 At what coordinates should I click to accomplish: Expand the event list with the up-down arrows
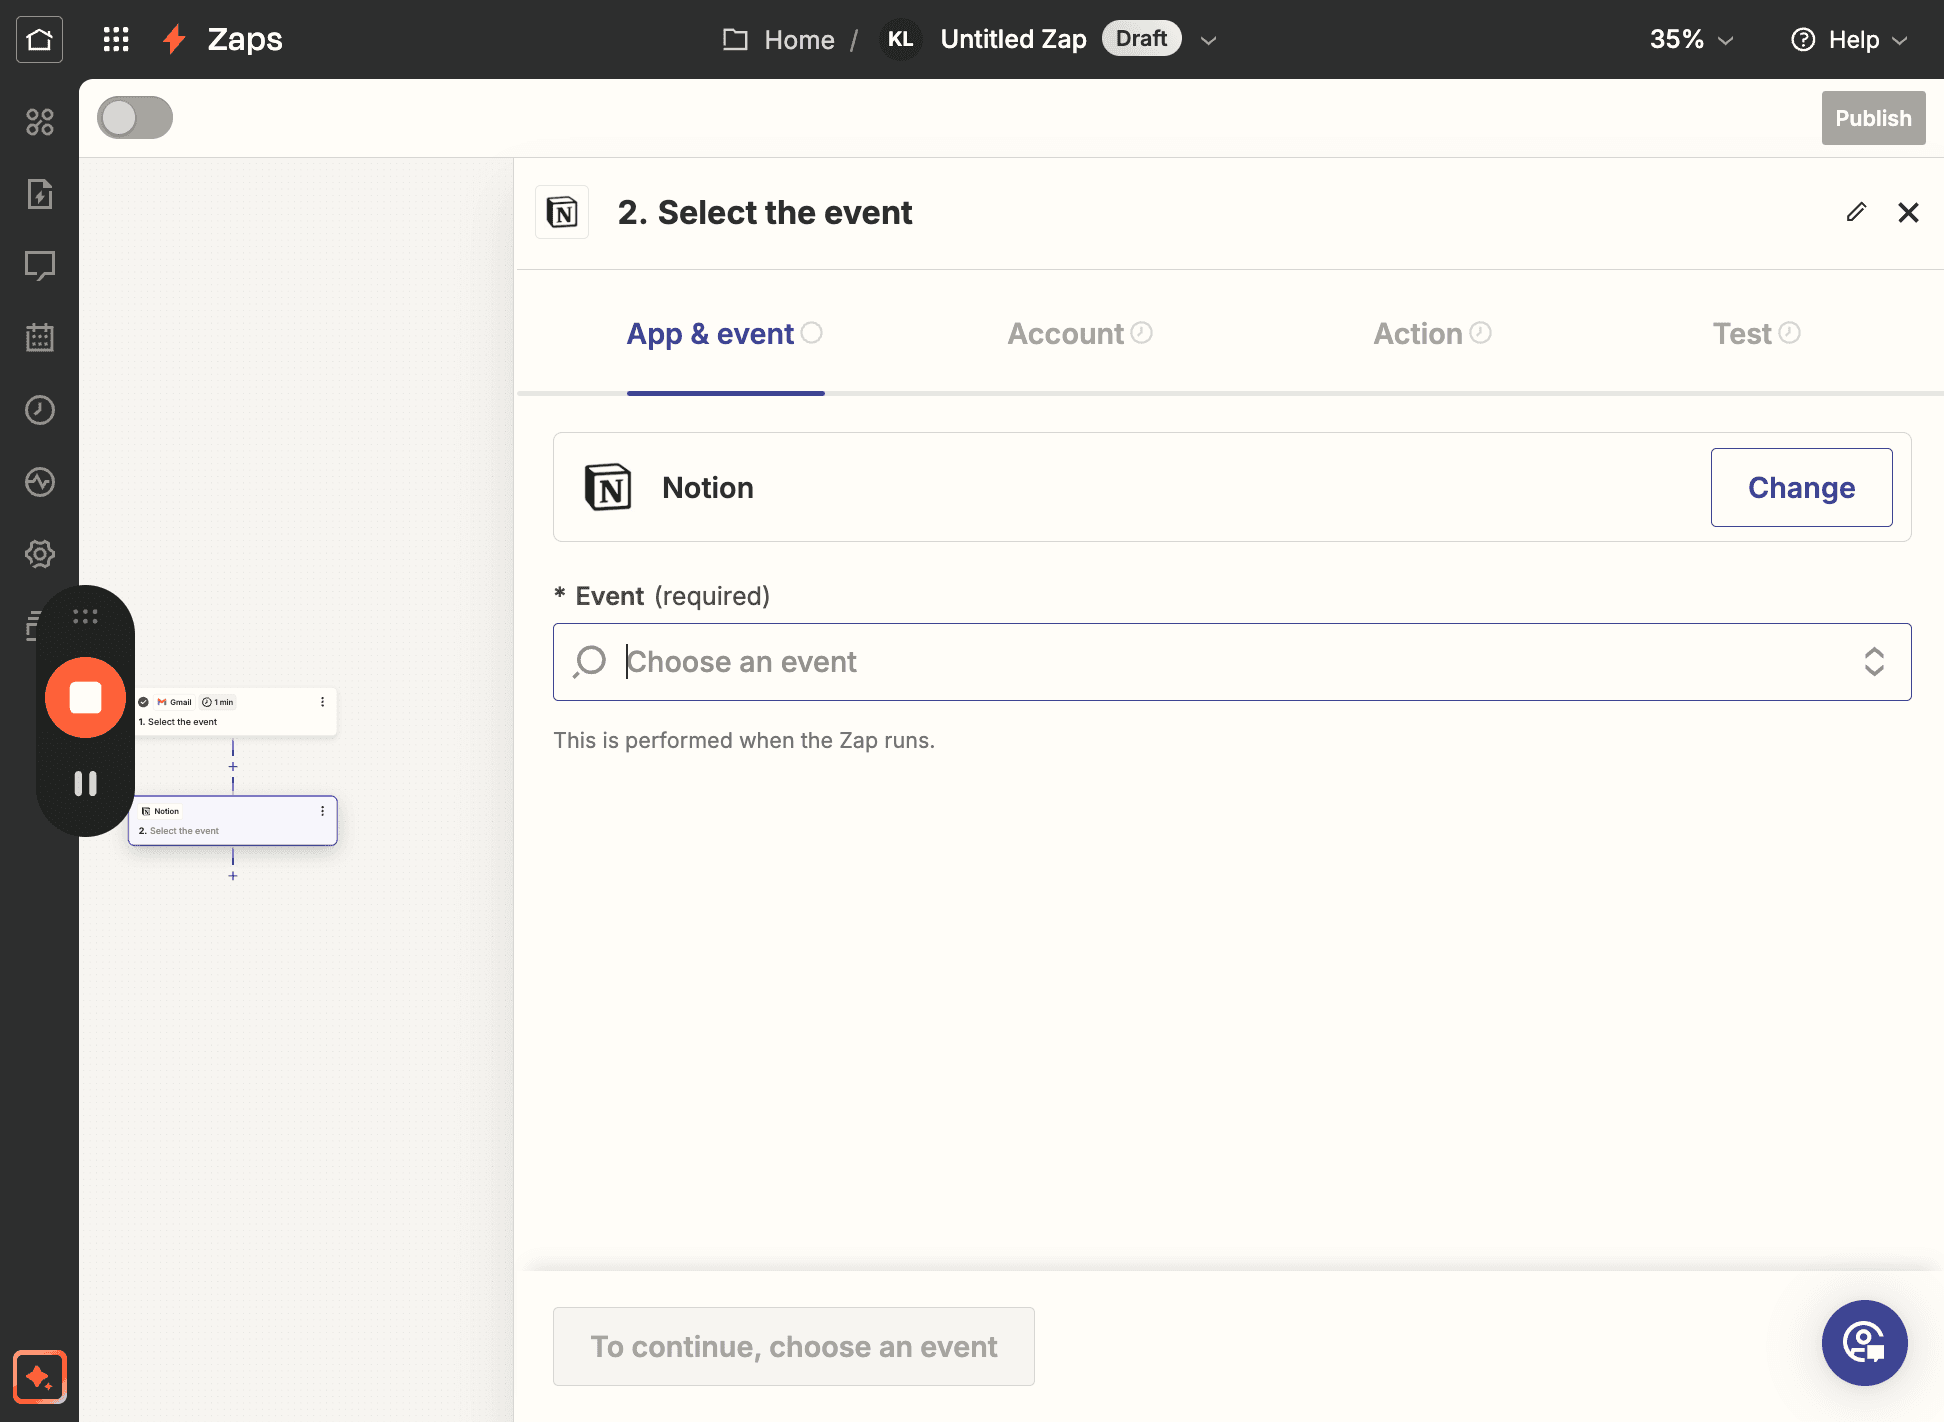pos(1874,662)
